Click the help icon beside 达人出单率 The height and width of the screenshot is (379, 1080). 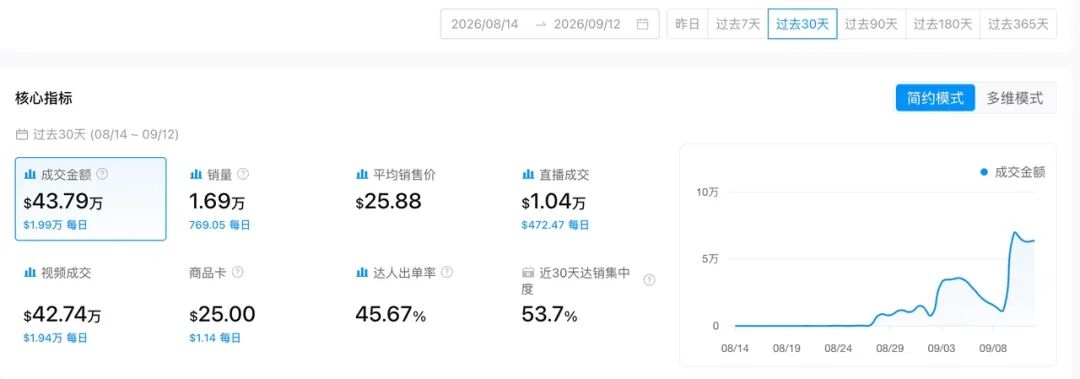click(447, 272)
